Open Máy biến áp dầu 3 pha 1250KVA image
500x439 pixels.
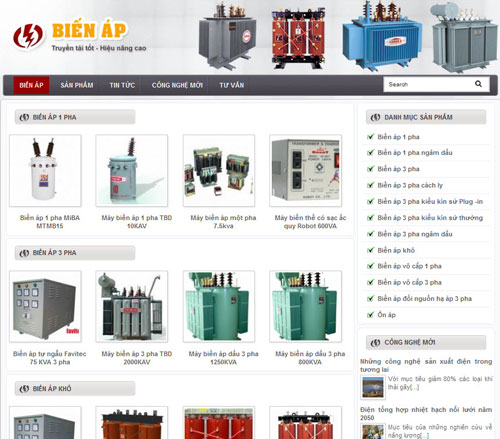click(x=219, y=306)
